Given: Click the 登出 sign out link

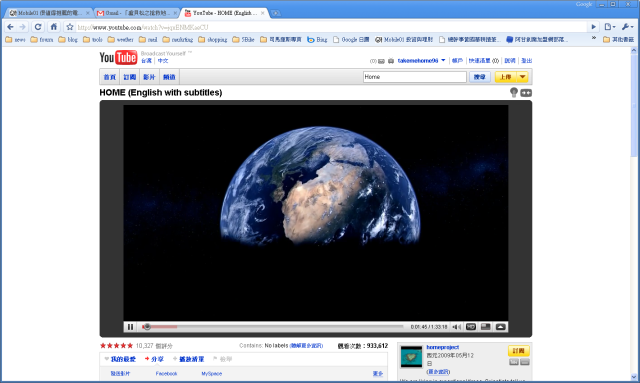Looking at the screenshot, I should click(527, 61).
